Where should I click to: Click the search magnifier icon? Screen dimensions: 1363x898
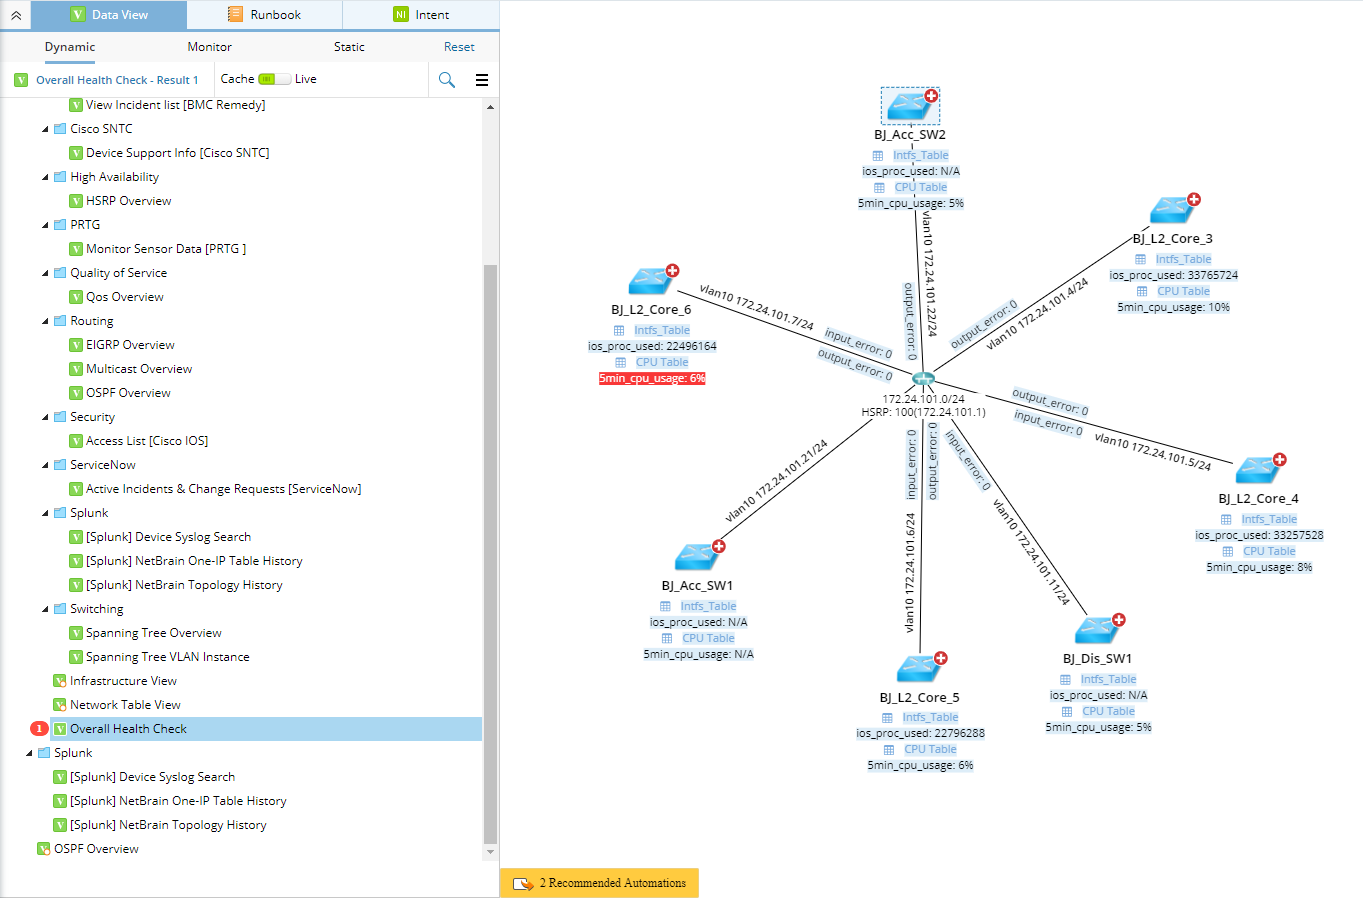[x=447, y=80]
